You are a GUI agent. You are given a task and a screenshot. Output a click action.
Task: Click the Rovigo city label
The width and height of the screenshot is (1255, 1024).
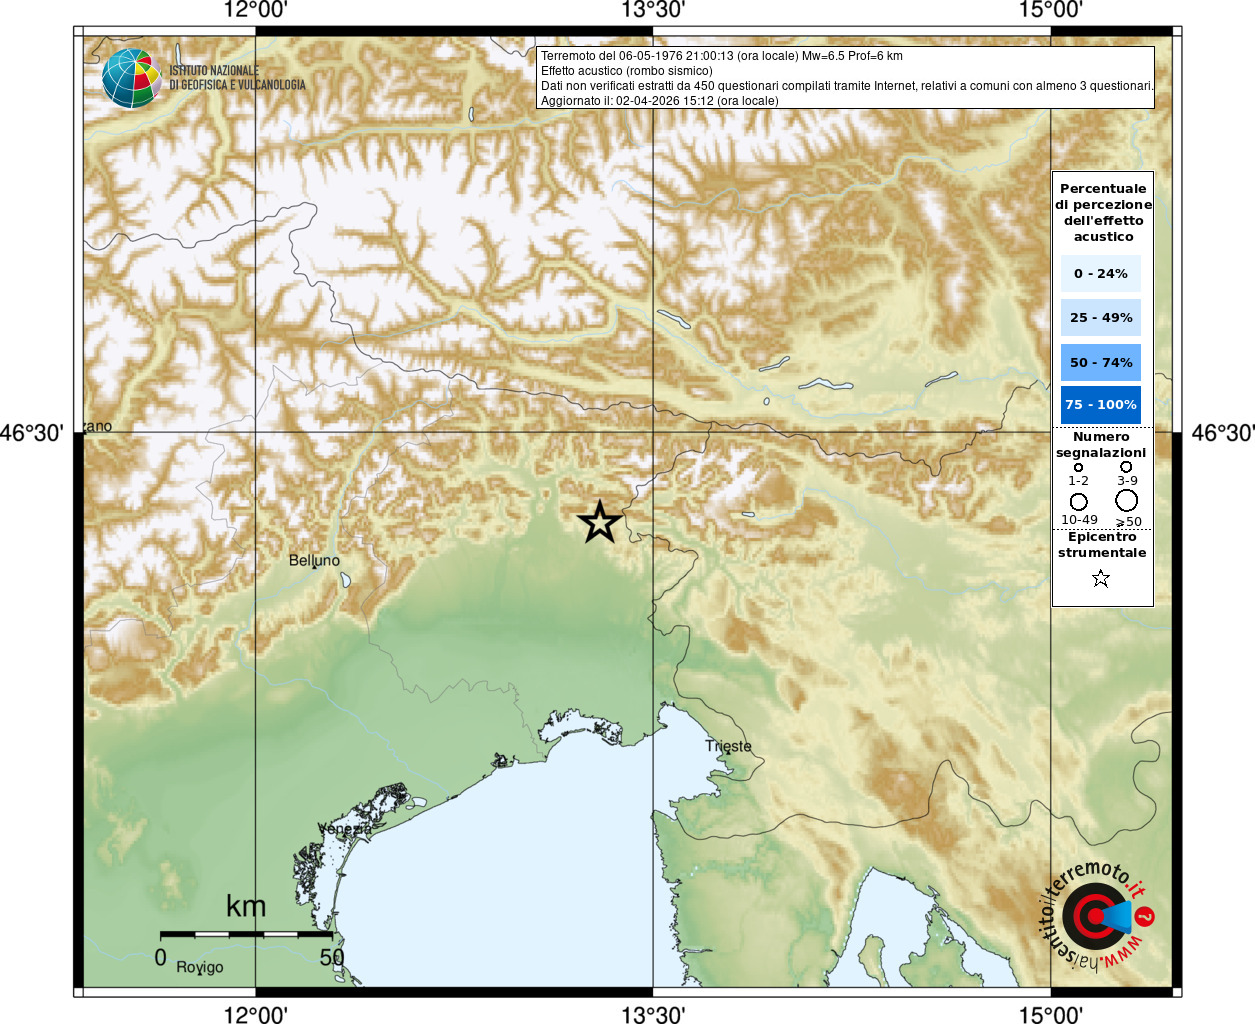(x=200, y=967)
